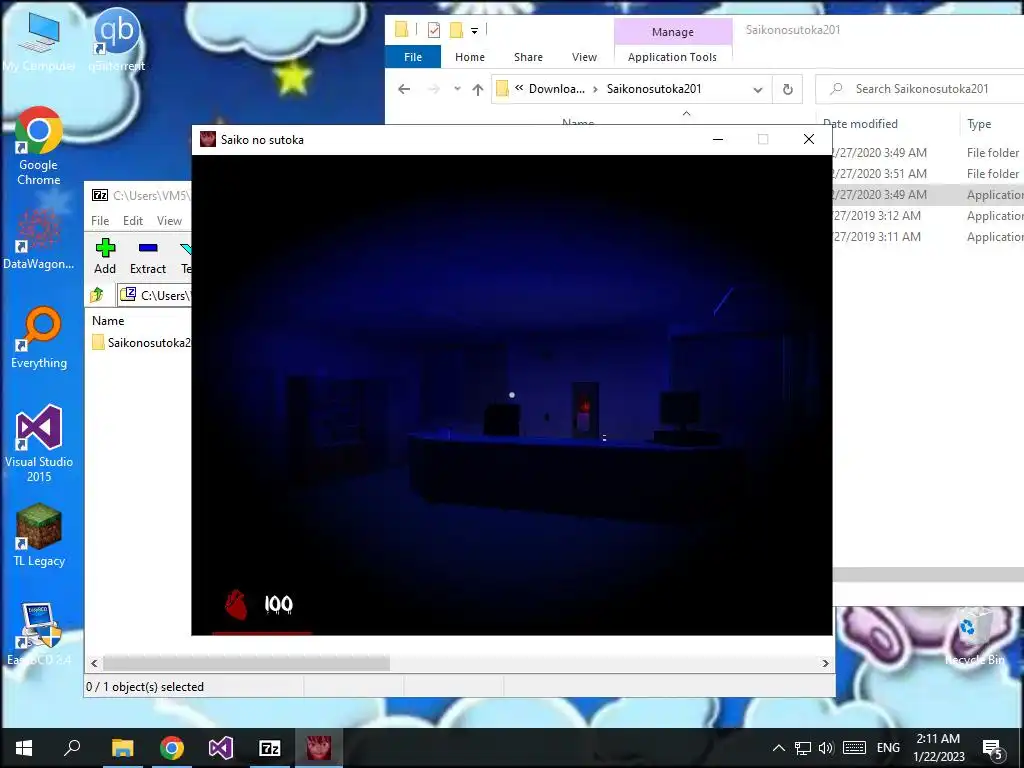Click the Explorer back arrow
This screenshot has height=768, width=1024.
click(x=404, y=89)
